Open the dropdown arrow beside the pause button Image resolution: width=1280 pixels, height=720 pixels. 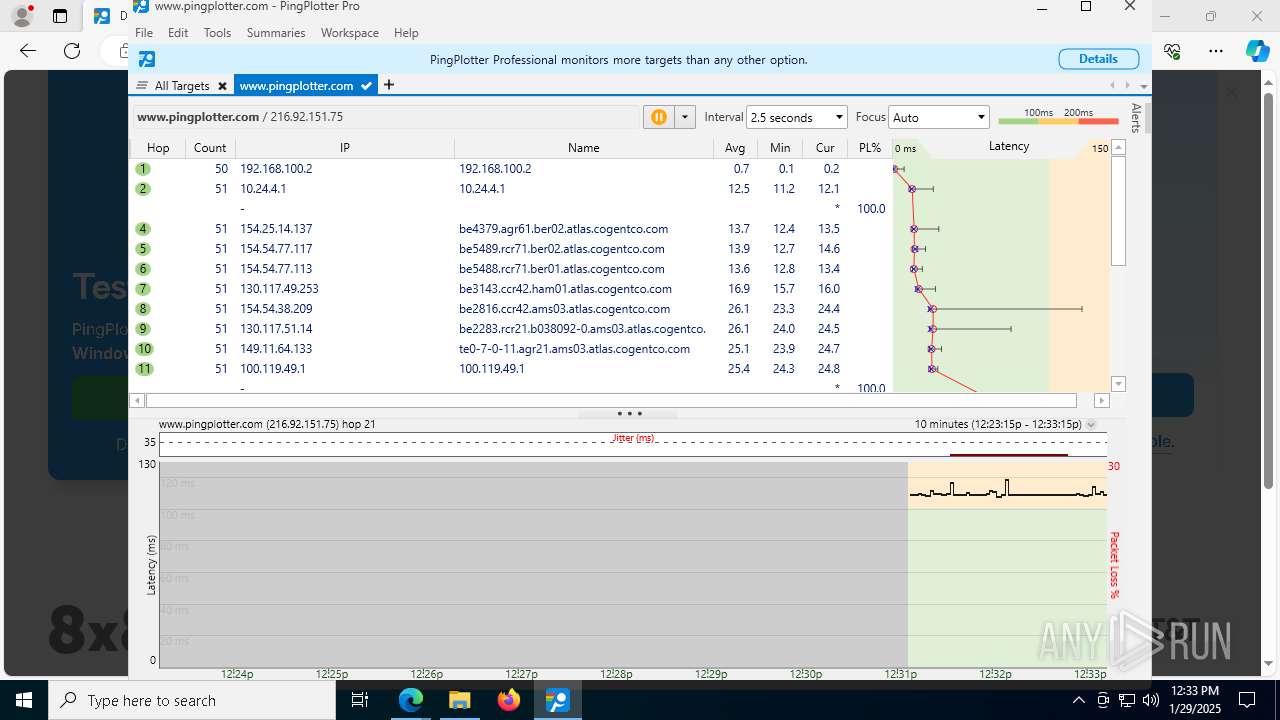coord(685,117)
